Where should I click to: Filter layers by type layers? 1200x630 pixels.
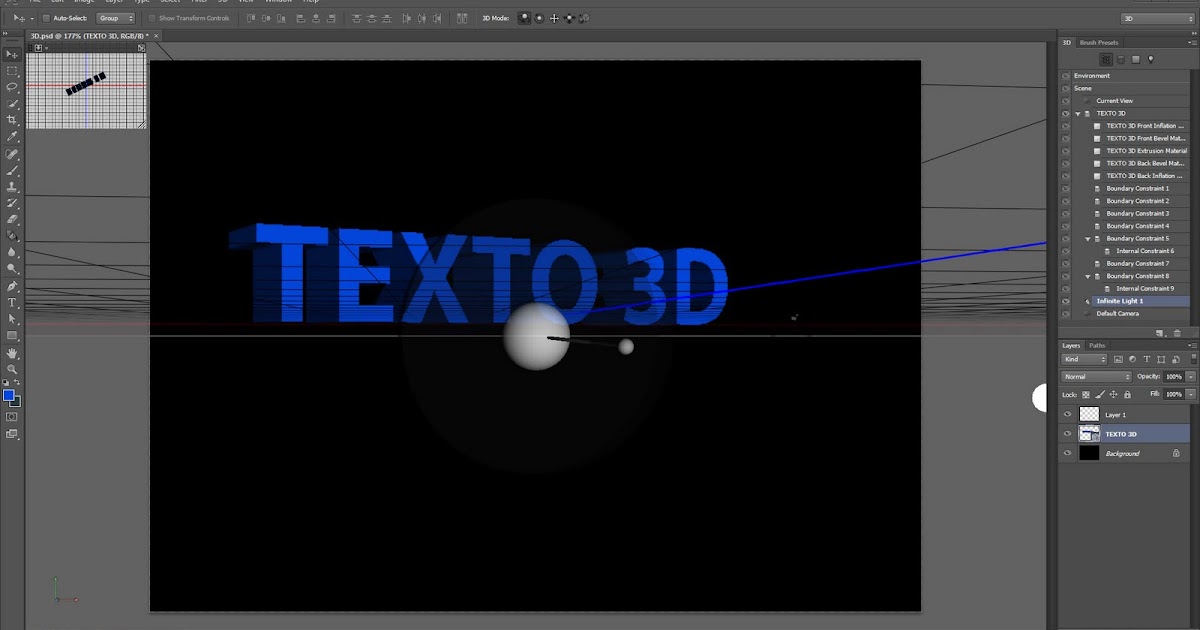[x=1148, y=359]
